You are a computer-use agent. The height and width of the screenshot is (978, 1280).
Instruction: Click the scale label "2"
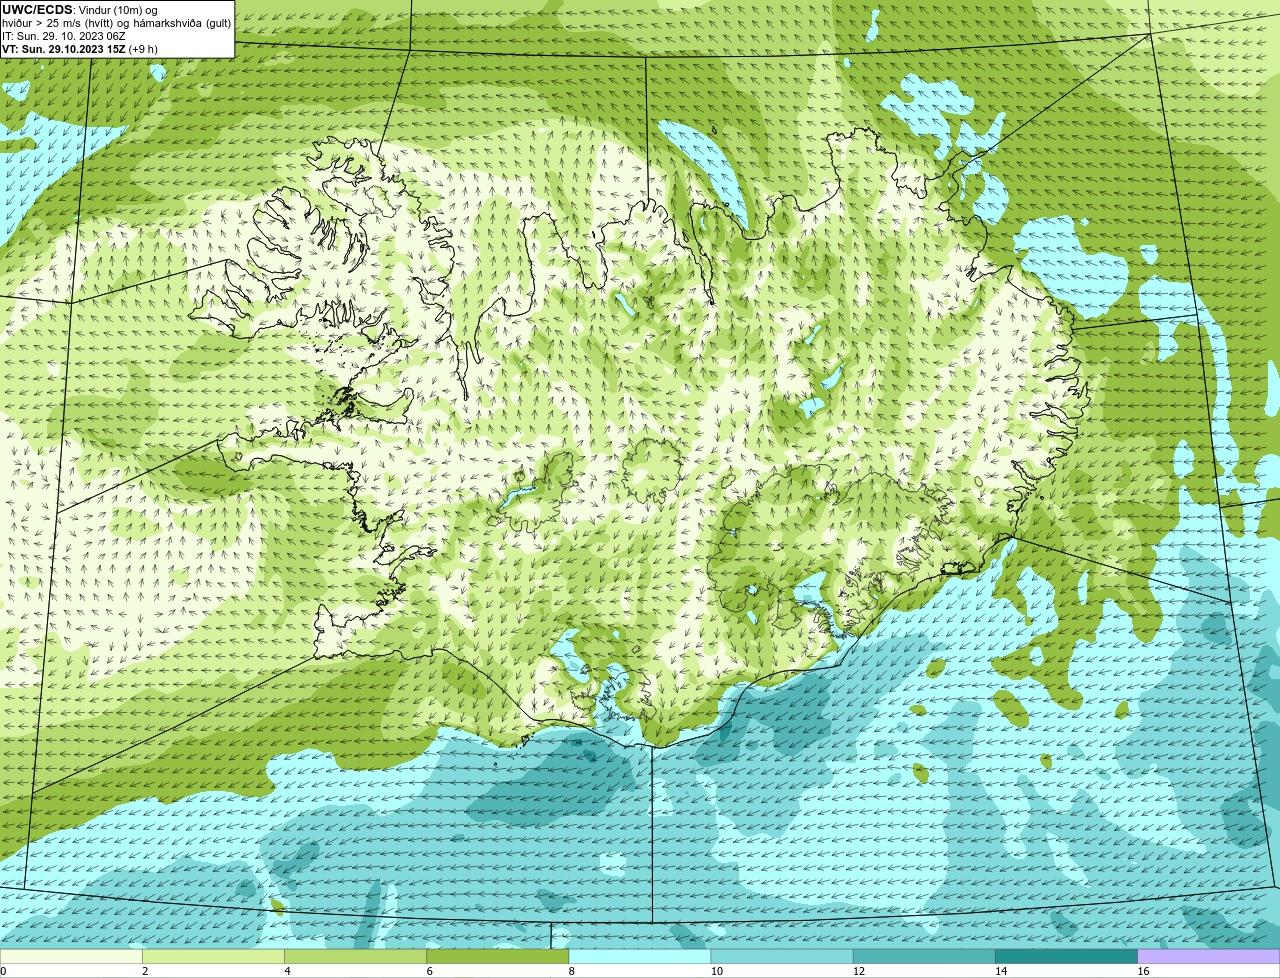145,971
